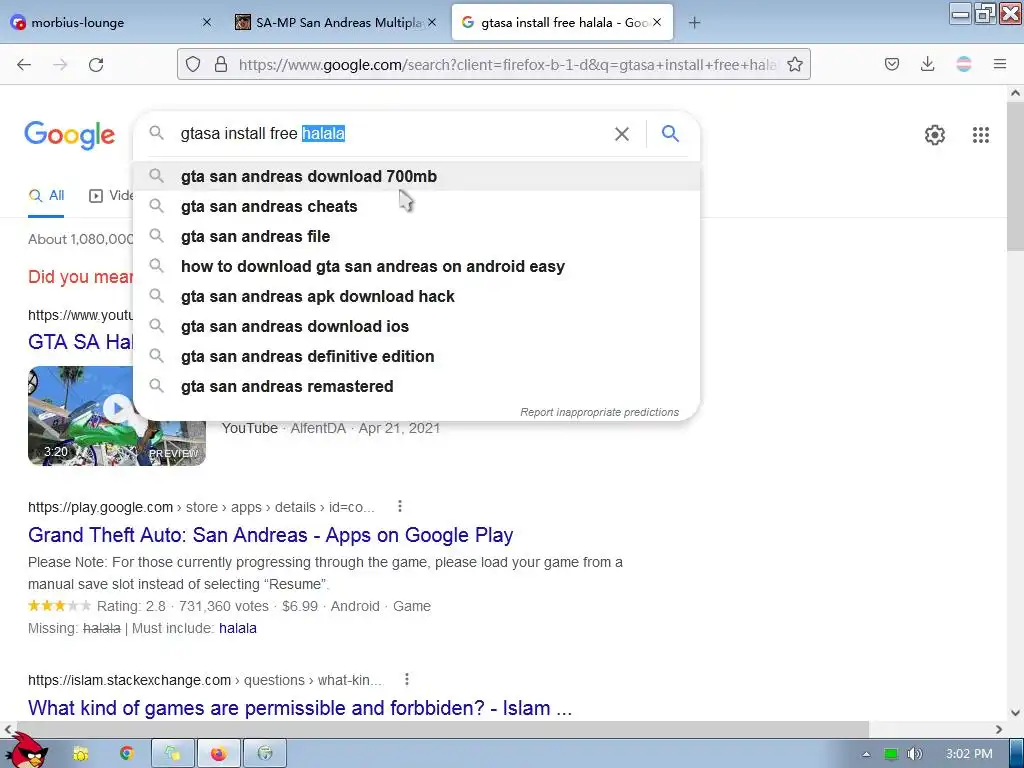Screen dimensions: 1024x768
Task: Submit search with blue magnifier icon
Action: point(671,134)
